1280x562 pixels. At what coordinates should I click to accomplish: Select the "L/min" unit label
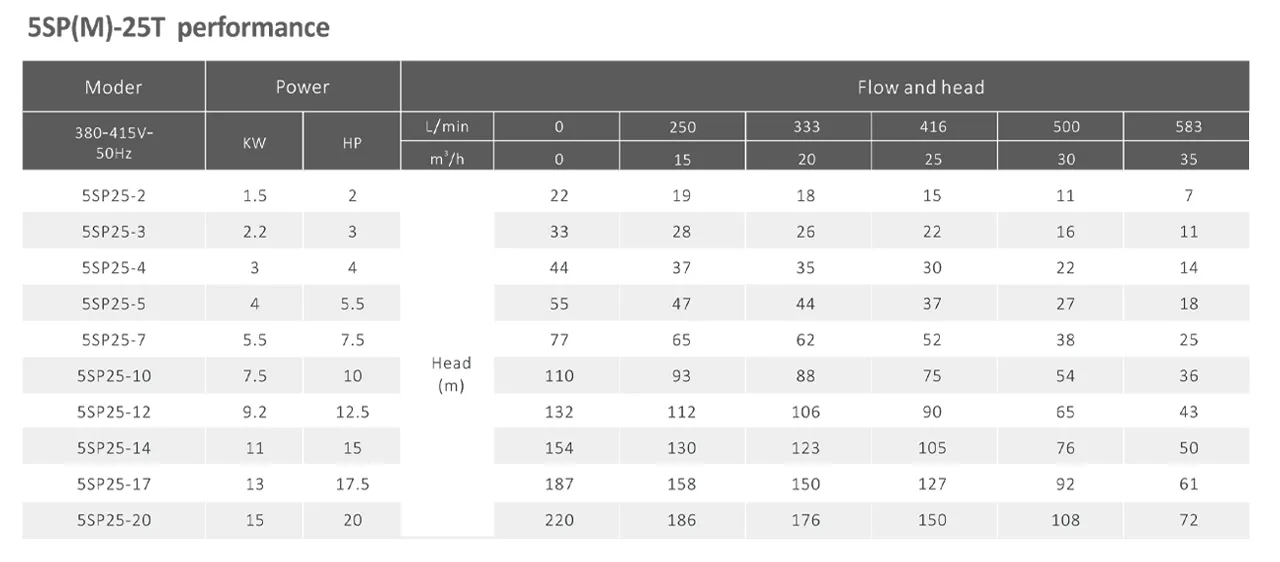446,127
